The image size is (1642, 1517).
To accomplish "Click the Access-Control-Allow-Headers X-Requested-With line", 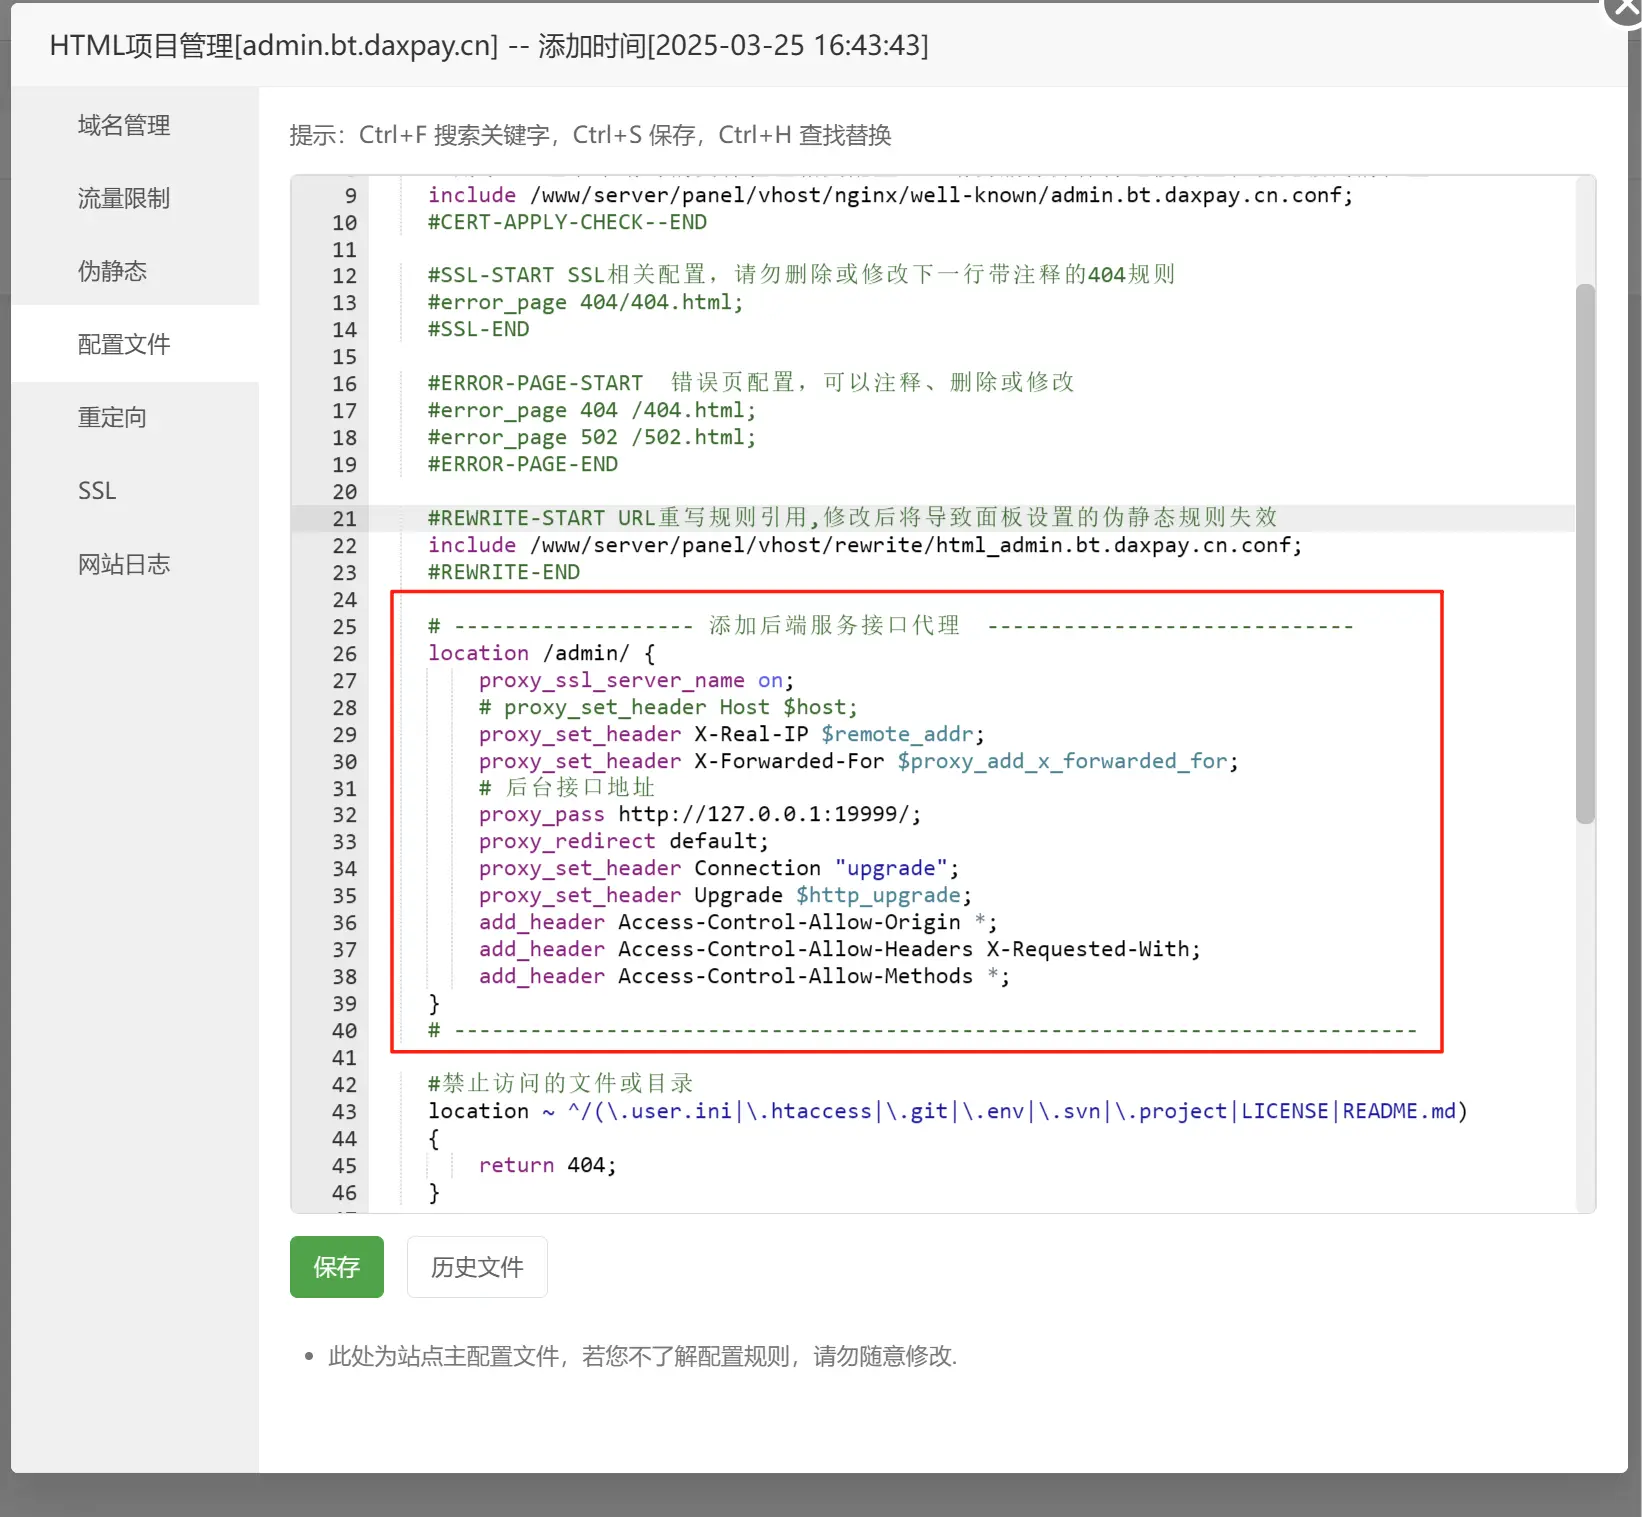I will [x=839, y=949].
